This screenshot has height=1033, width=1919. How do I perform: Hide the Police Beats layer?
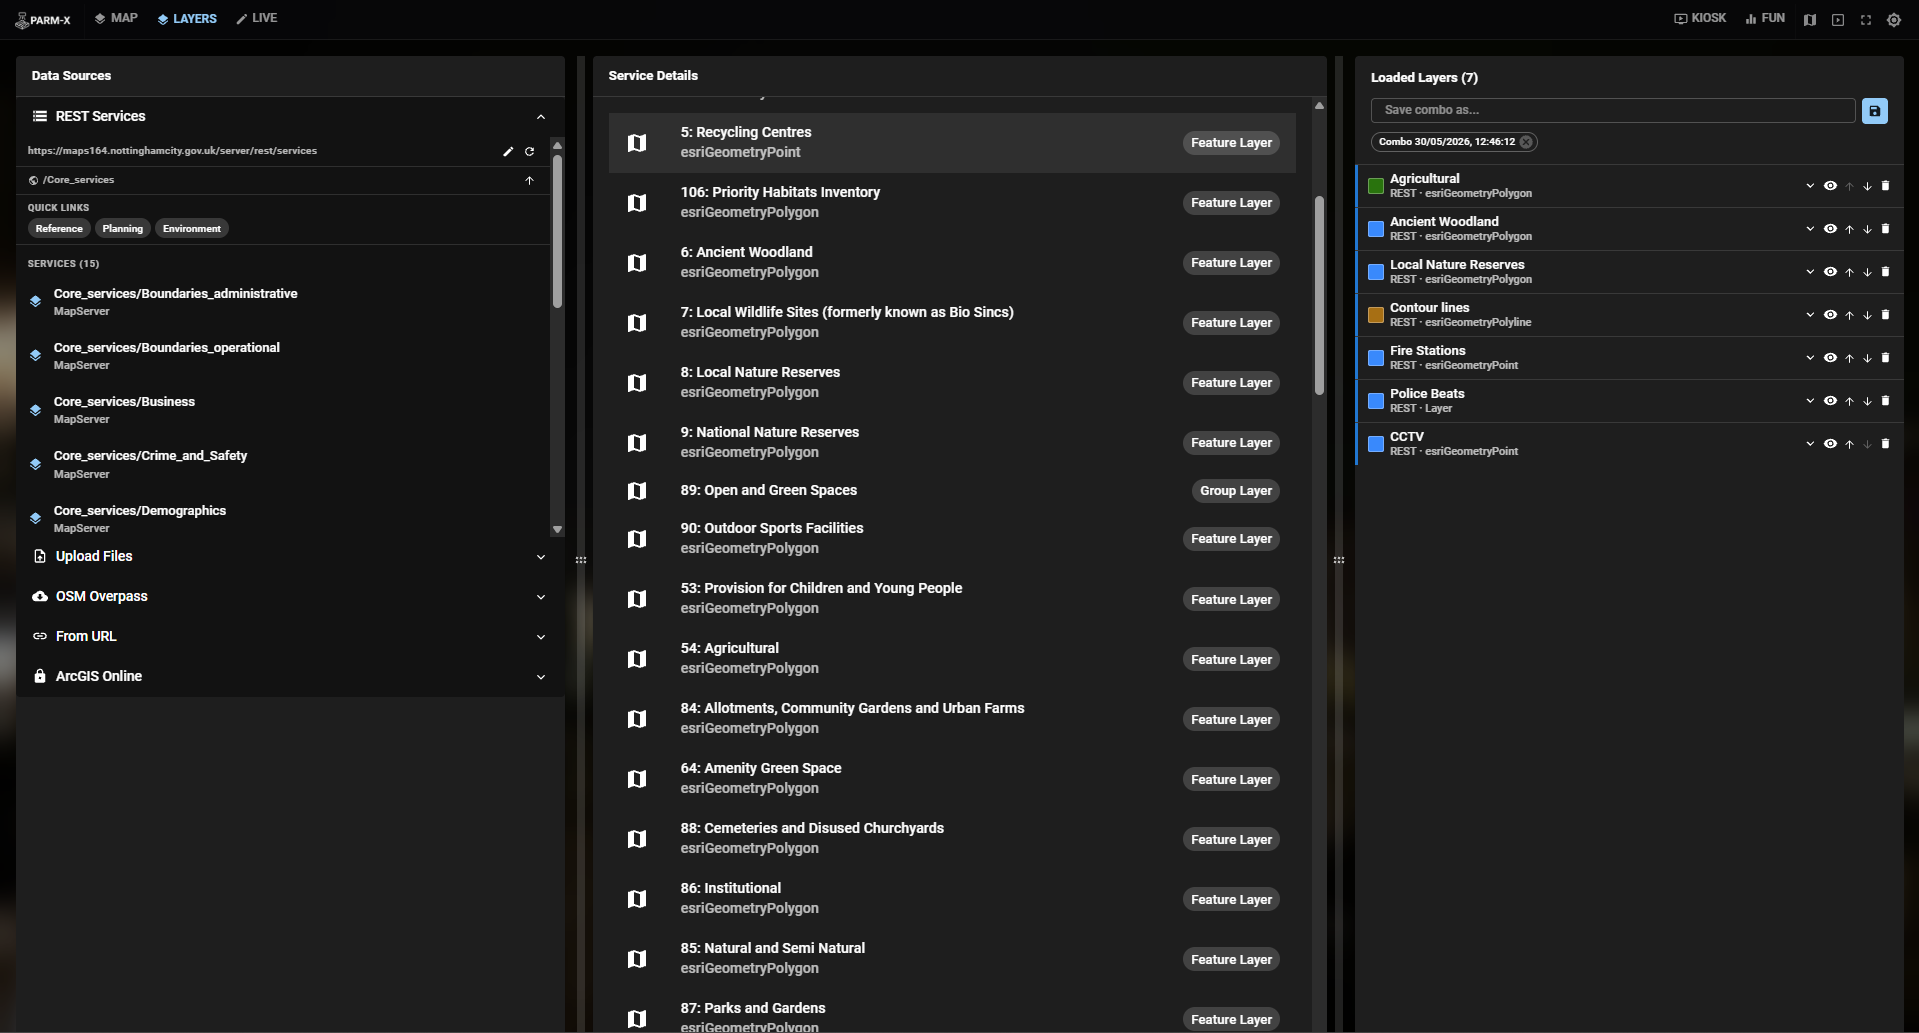1830,401
